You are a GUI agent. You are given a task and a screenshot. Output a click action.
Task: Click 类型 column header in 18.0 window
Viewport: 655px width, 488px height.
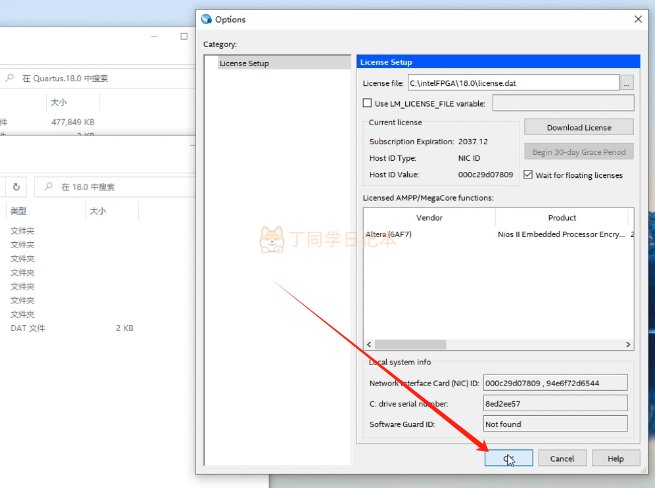coord(18,211)
